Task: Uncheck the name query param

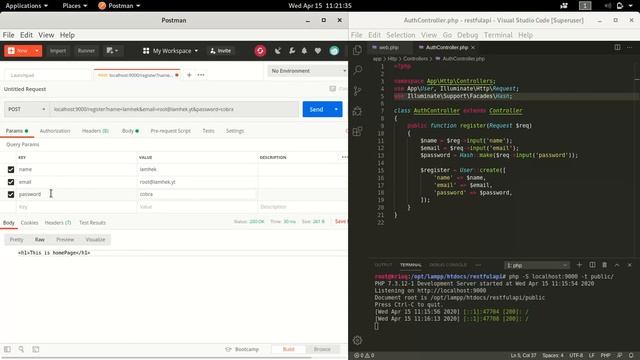Action: (11, 169)
